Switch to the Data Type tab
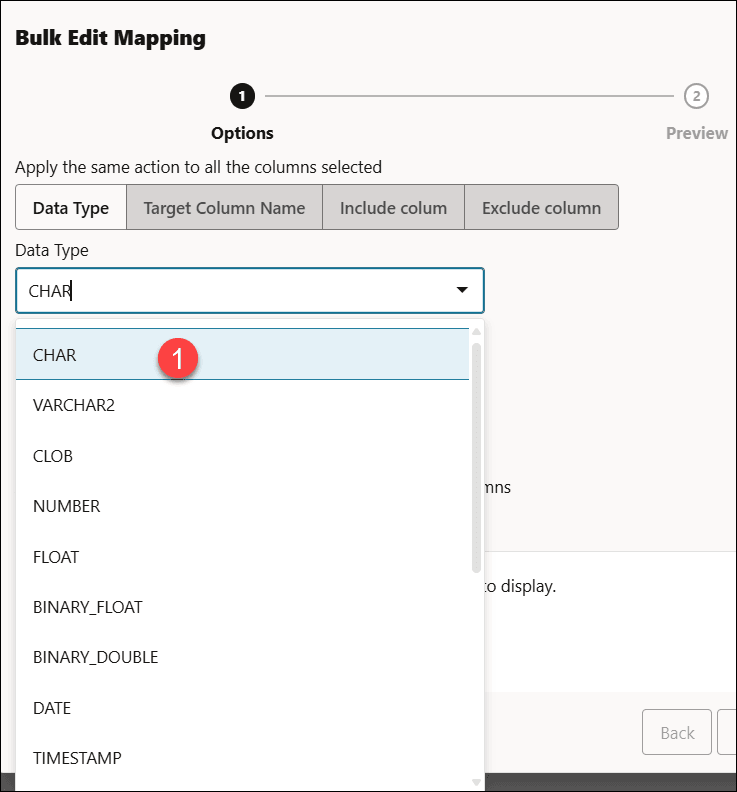 [71, 208]
